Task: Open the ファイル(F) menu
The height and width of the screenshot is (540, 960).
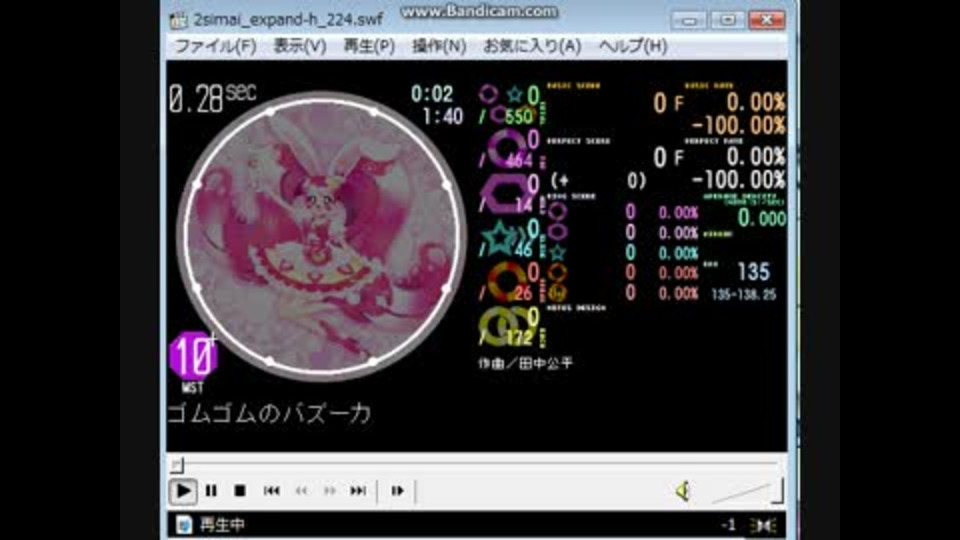Action: coord(215,46)
